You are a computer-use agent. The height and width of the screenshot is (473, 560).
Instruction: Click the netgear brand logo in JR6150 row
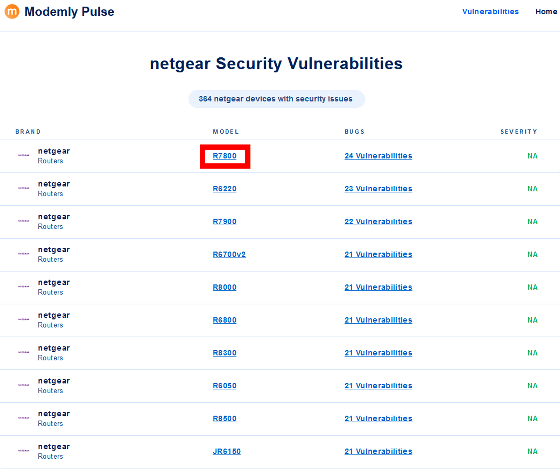coord(24,450)
